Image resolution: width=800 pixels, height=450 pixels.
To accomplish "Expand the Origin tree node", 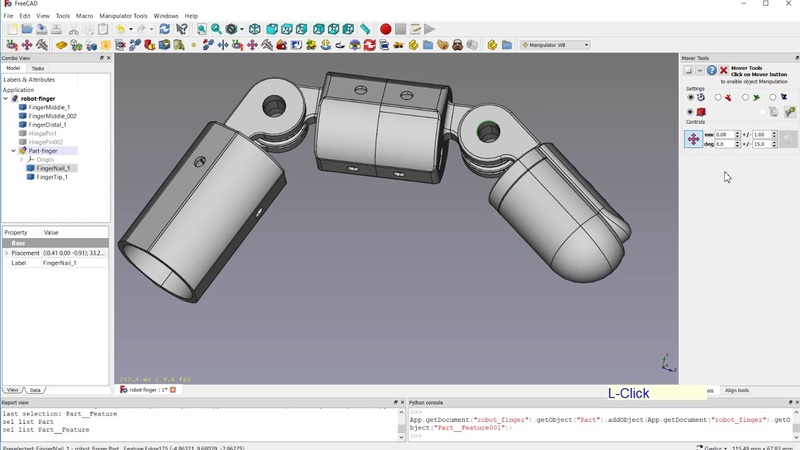I will click(21, 160).
